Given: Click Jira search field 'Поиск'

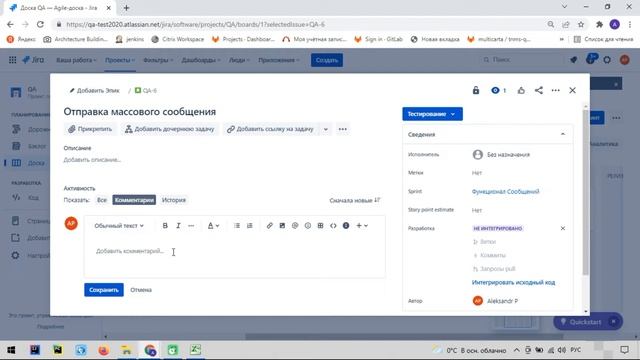Looking at the screenshot, I should 520,60.
